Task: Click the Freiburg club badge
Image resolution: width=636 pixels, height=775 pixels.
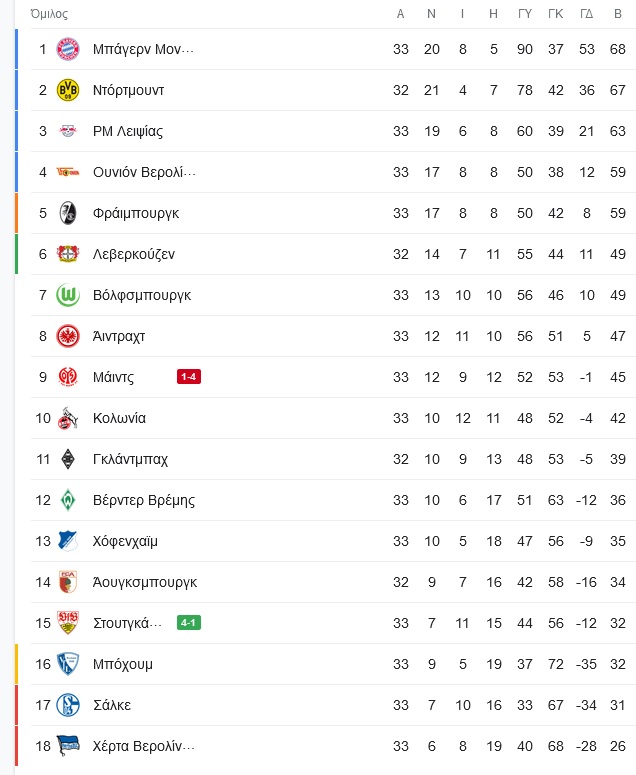Action: coord(68,213)
